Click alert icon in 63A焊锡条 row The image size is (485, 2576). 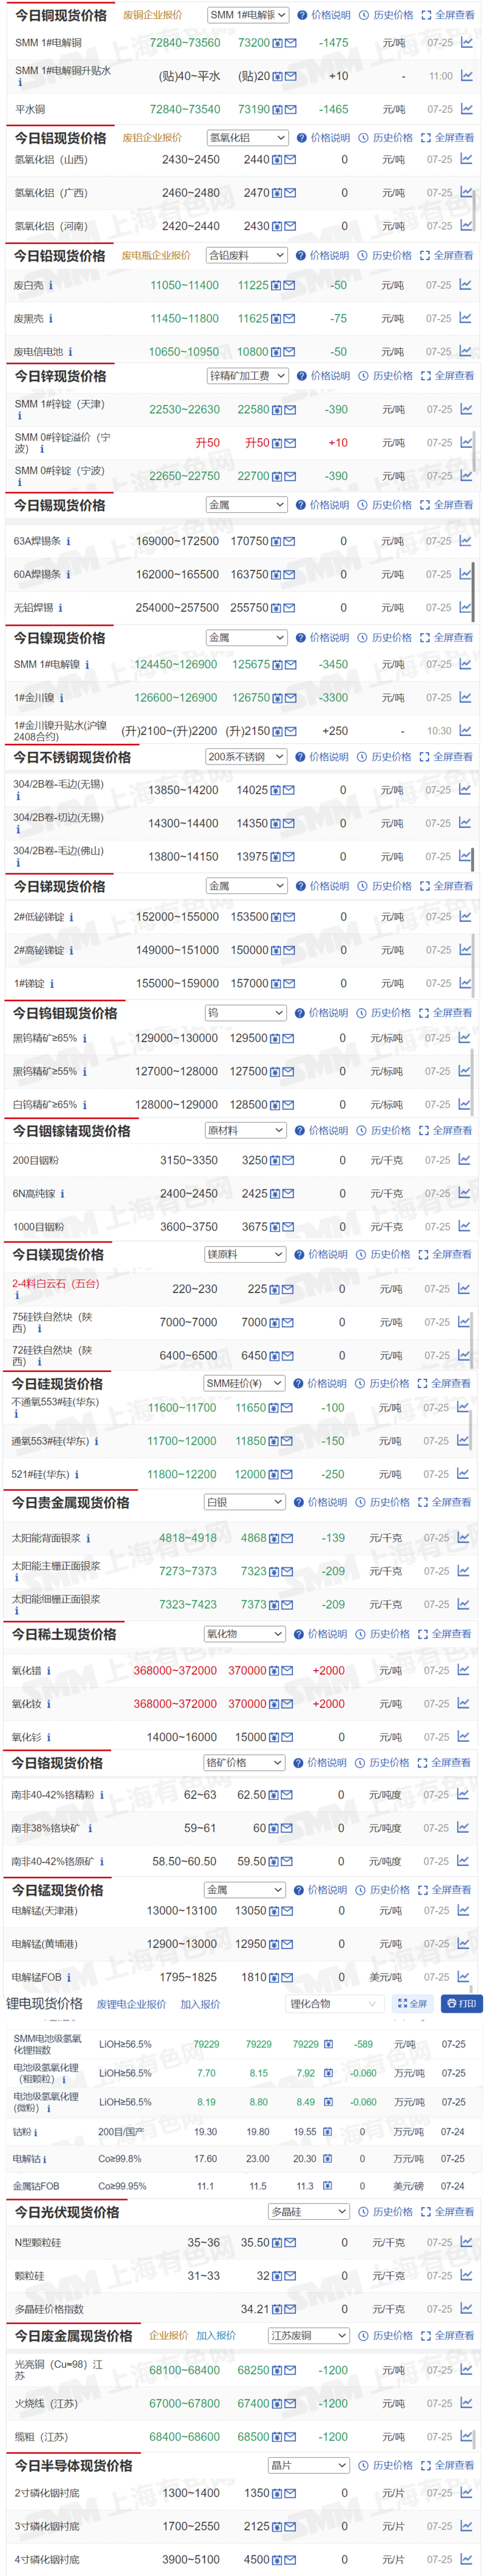pos(276,542)
